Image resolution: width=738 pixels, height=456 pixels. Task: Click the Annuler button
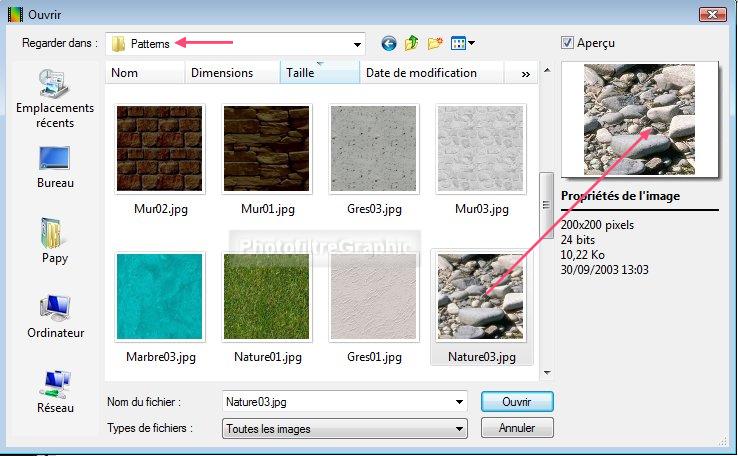point(516,428)
